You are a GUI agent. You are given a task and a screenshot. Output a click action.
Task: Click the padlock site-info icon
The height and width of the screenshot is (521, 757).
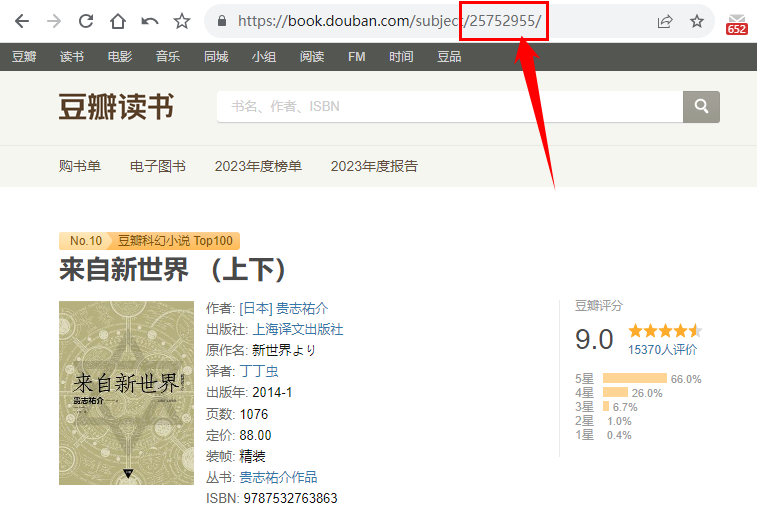222,21
